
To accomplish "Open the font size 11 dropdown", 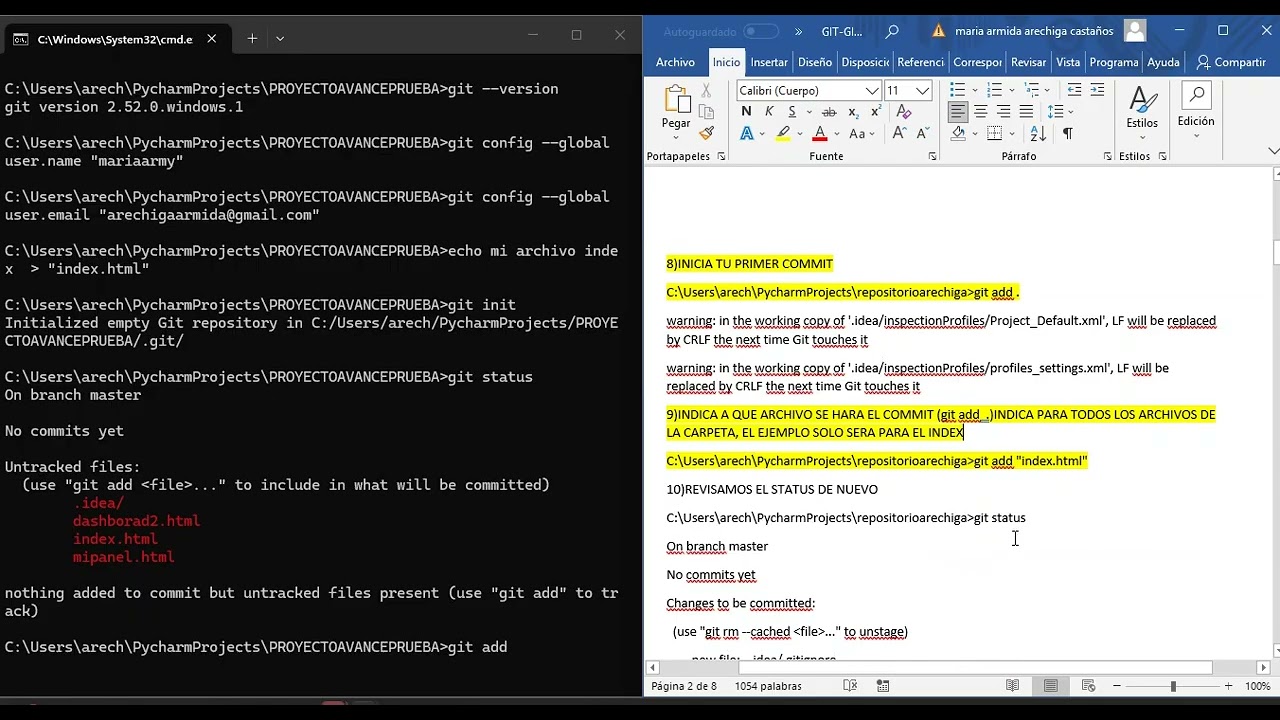I will pyautogui.click(x=922, y=90).
